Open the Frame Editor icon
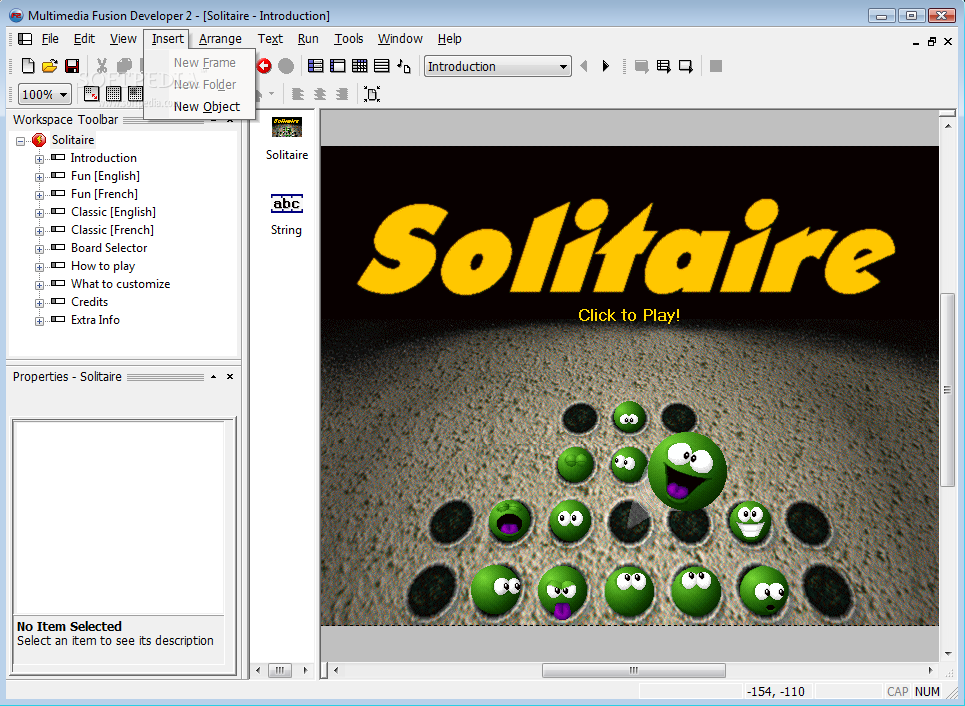965x706 pixels. (338, 66)
